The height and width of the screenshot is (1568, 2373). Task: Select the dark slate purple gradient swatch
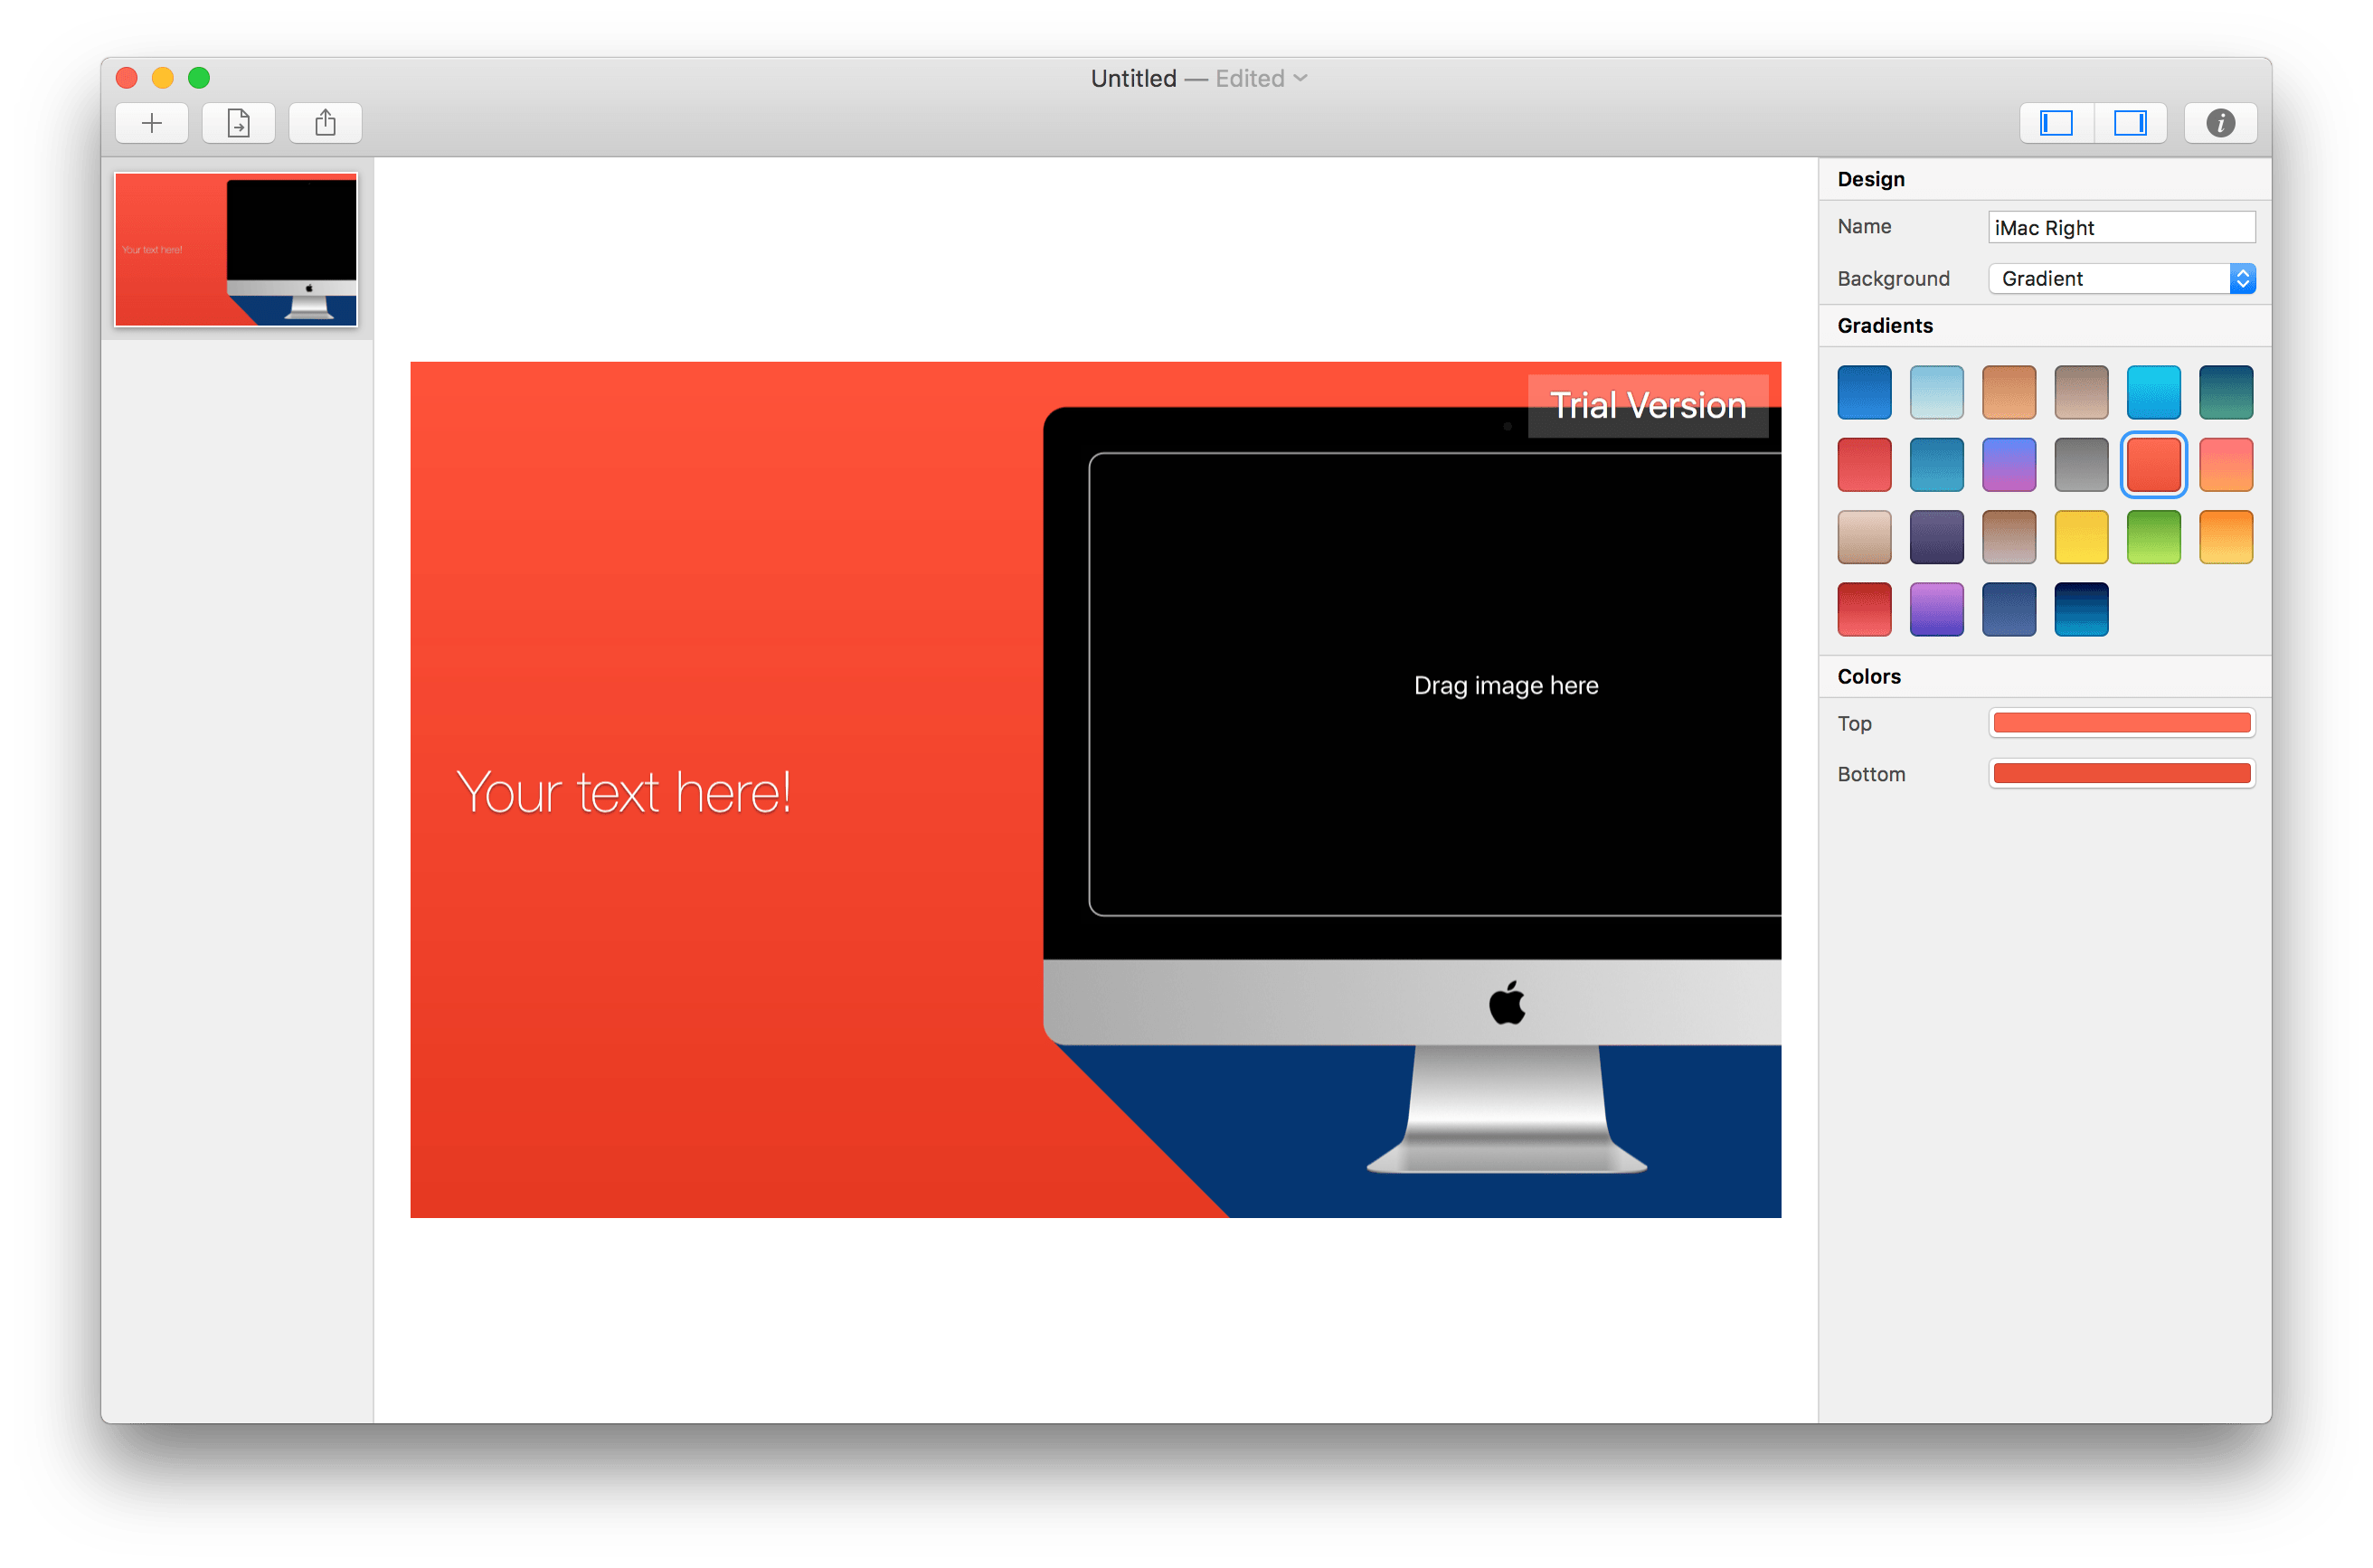[1936, 537]
